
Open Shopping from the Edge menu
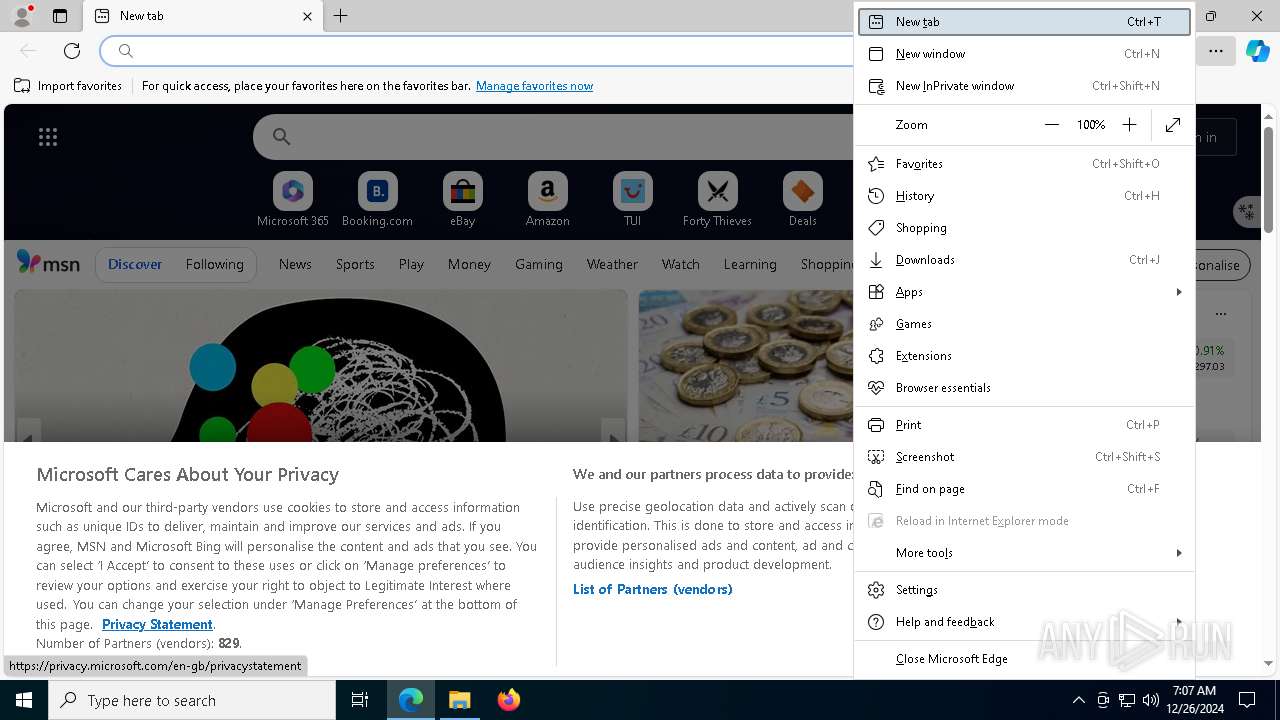[x=1025, y=228]
